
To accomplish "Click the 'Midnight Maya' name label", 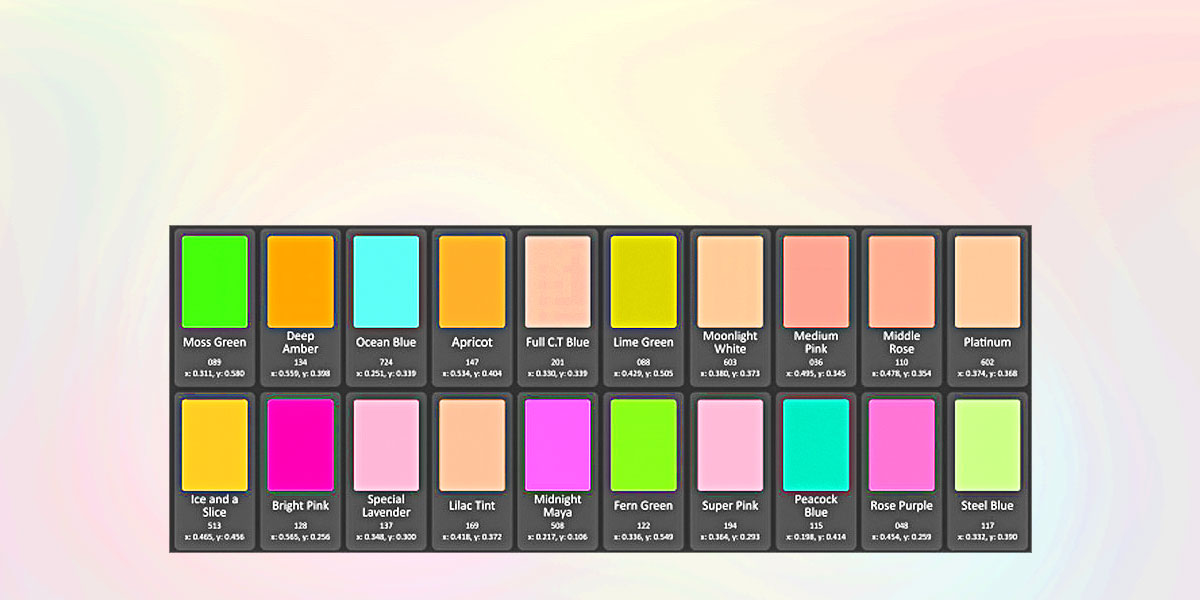I will pos(558,505).
